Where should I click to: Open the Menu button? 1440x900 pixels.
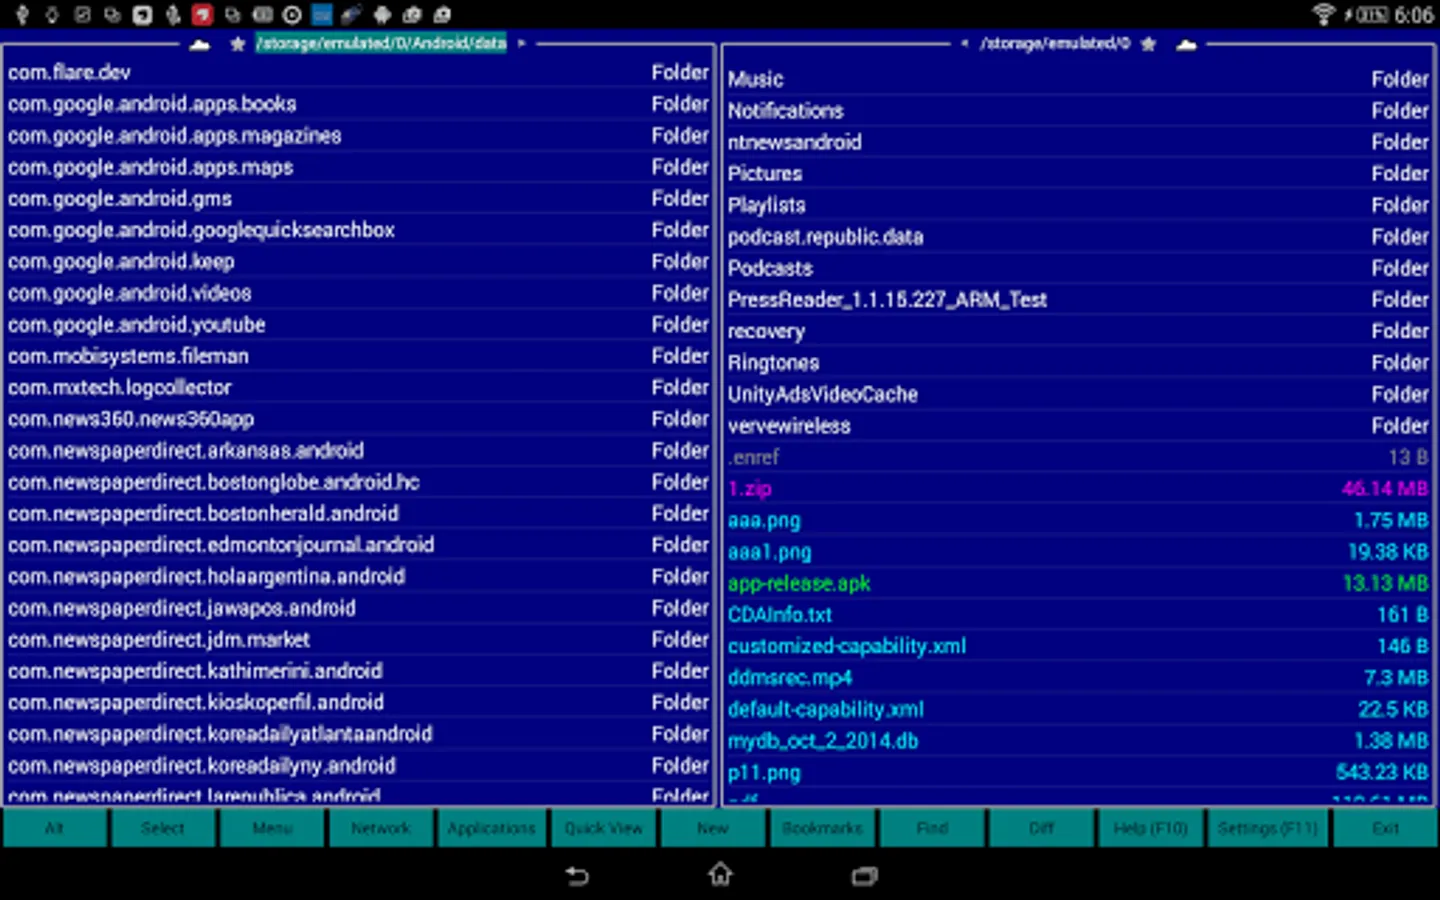272,828
